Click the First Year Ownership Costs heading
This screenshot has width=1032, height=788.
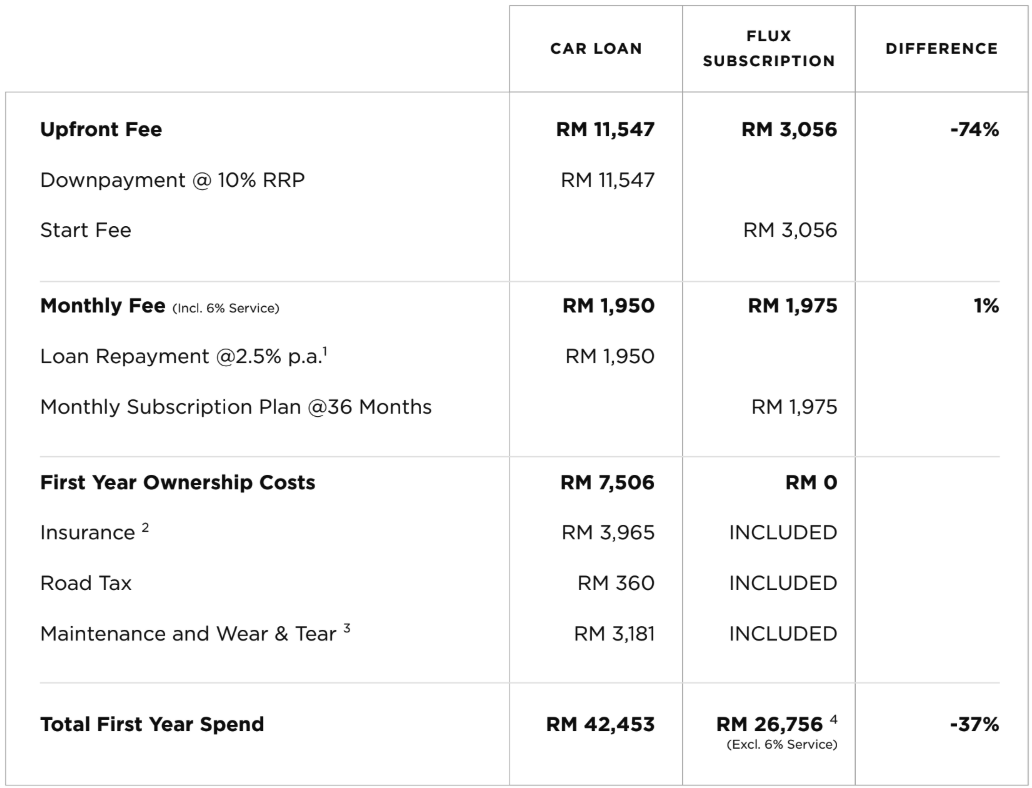[178, 482]
